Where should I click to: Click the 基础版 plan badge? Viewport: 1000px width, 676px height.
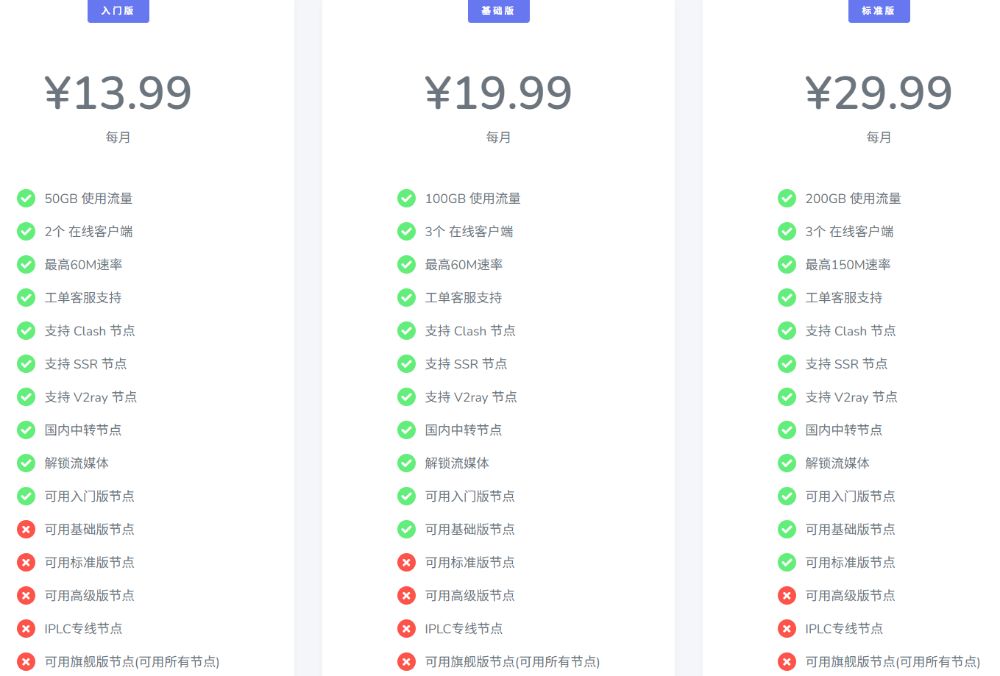498,11
